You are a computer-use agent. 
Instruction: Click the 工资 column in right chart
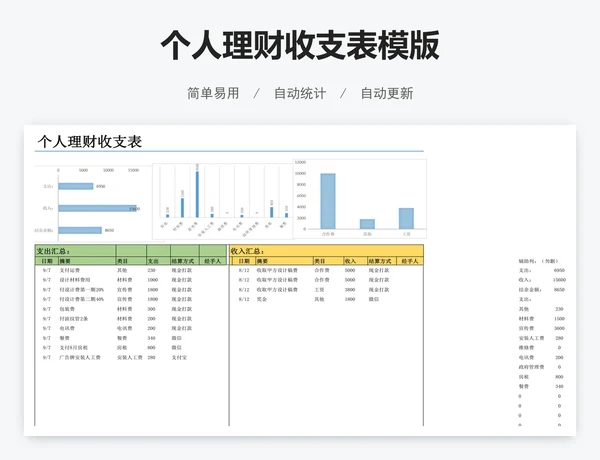406,219
